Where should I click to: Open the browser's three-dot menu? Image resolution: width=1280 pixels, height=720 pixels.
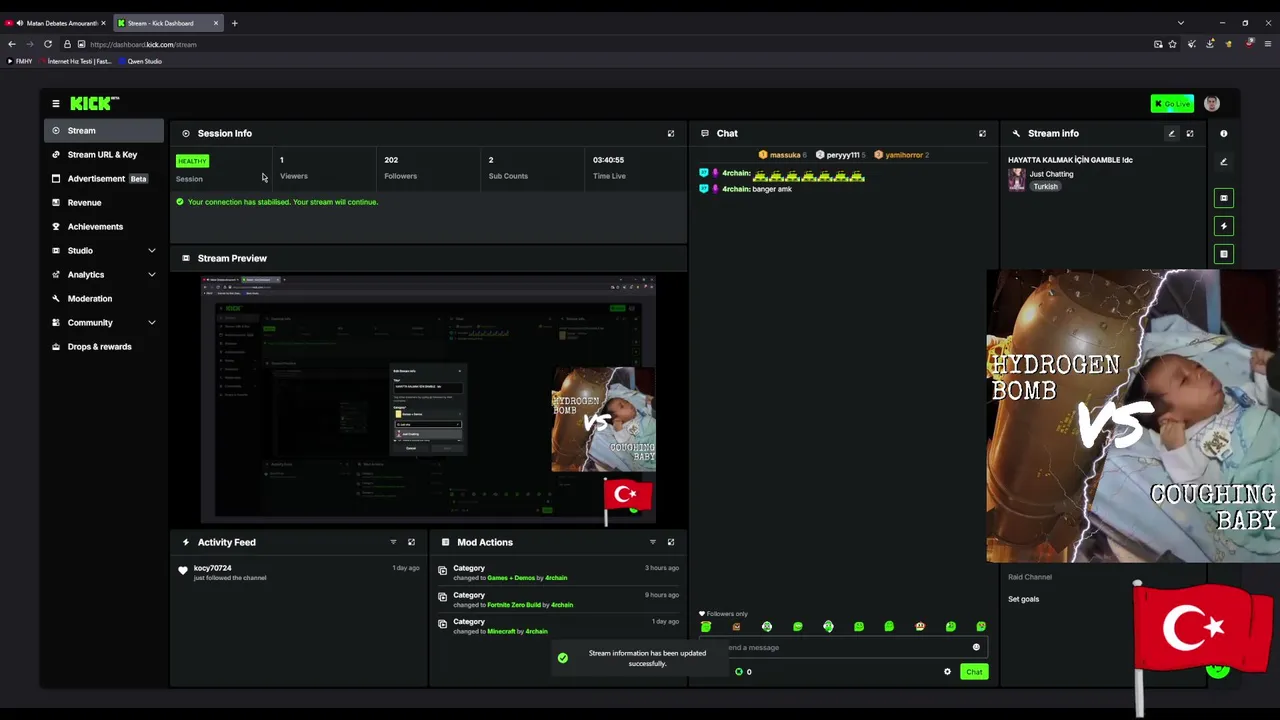[1268, 44]
